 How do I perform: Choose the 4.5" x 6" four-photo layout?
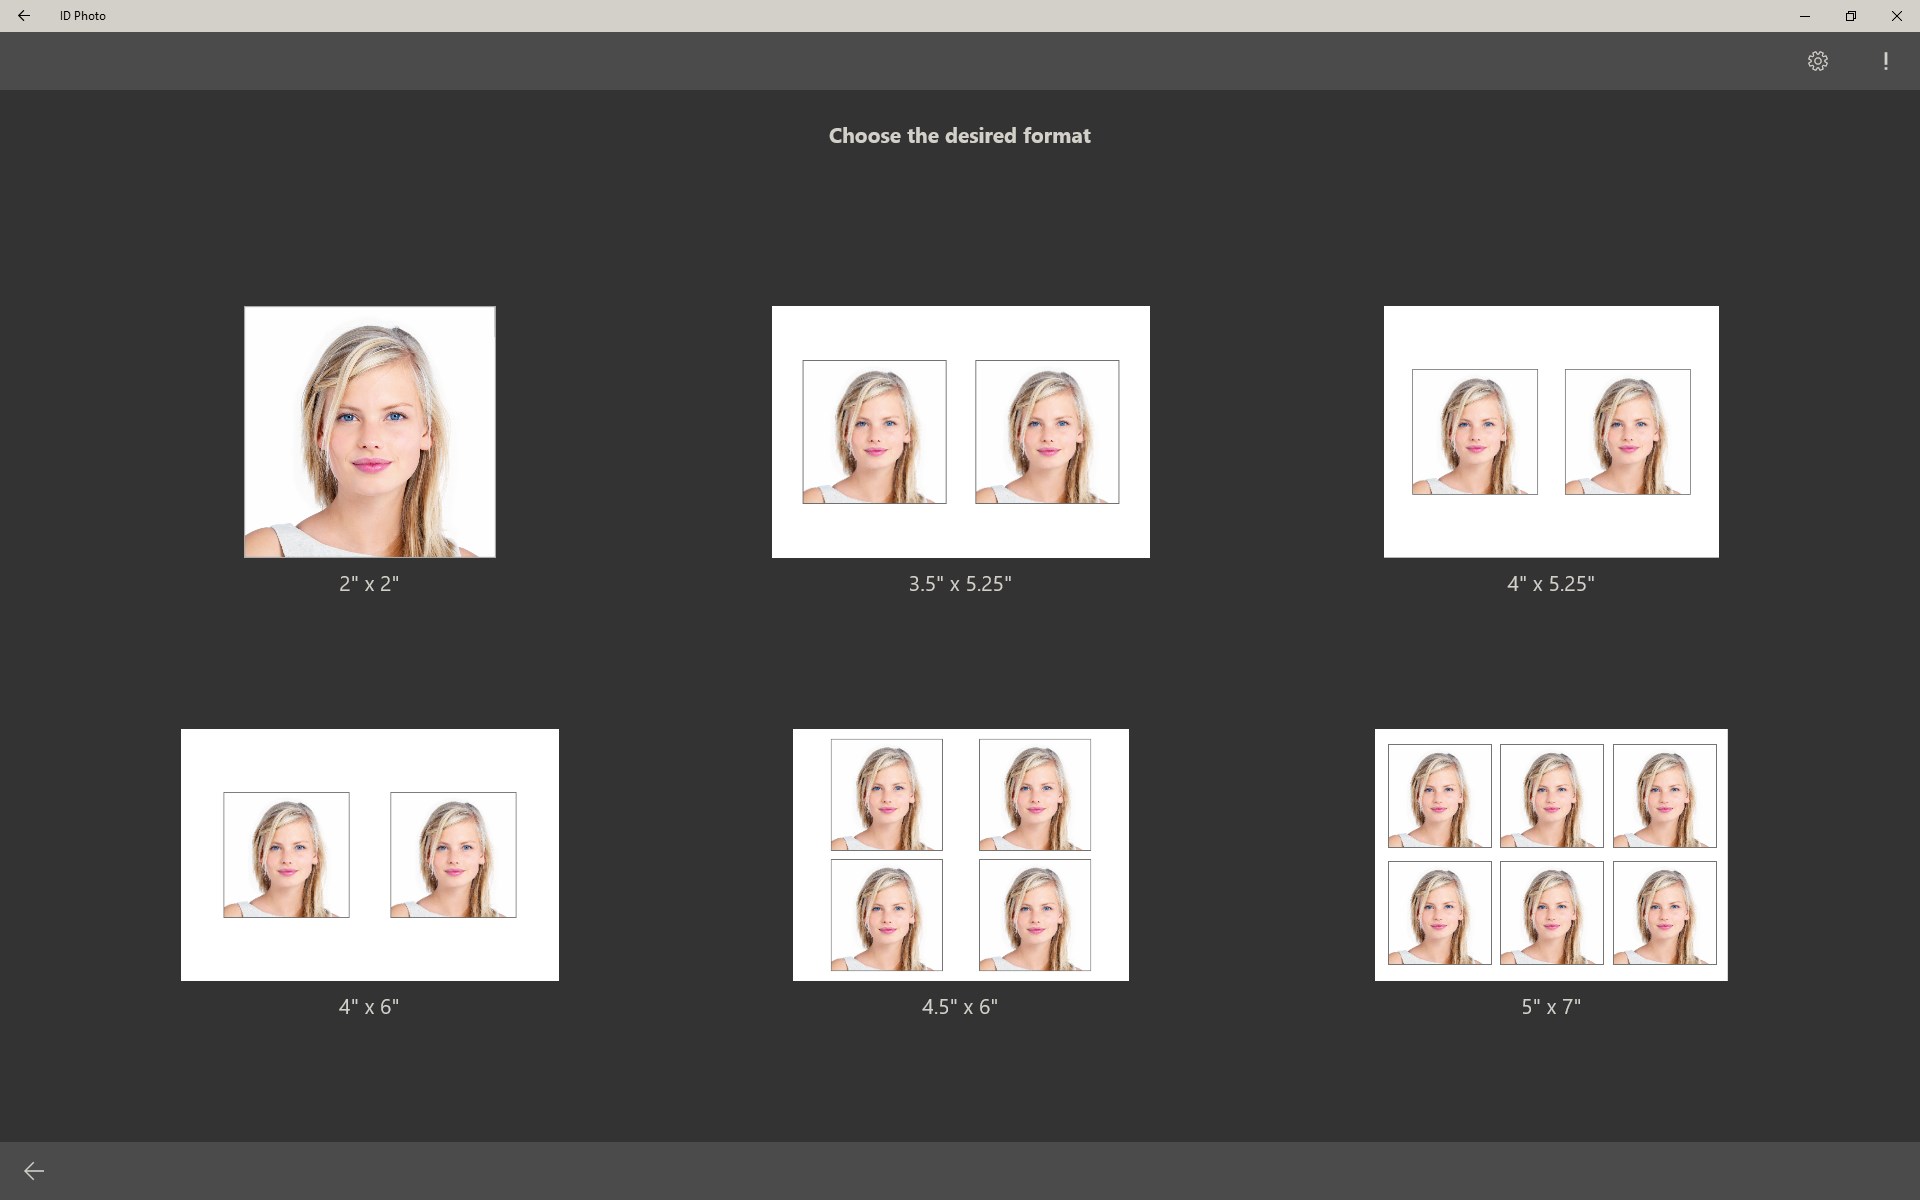point(960,855)
